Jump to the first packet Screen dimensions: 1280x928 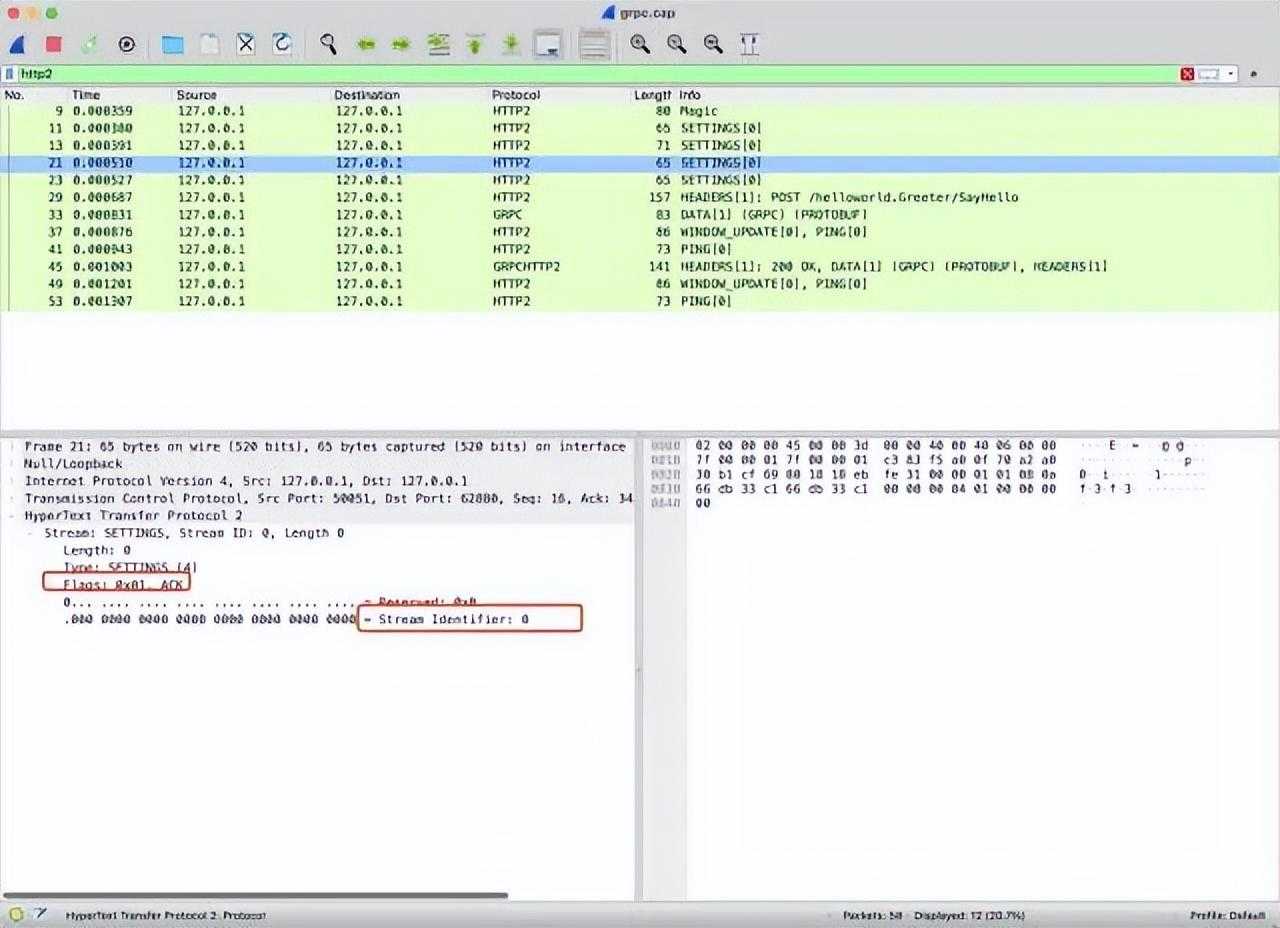(x=474, y=44)
